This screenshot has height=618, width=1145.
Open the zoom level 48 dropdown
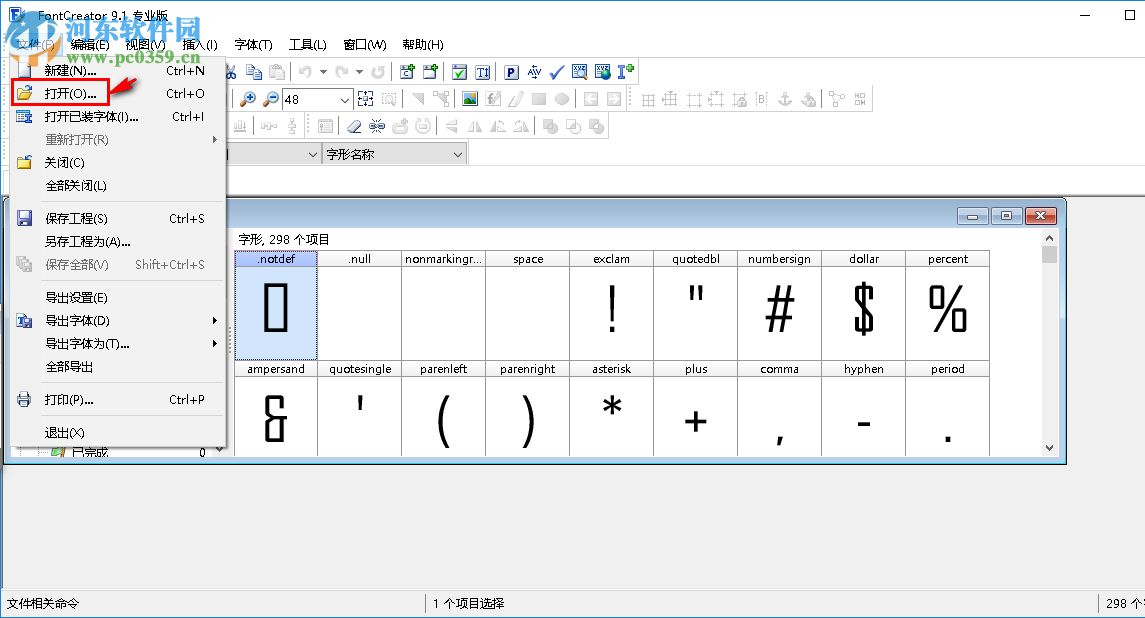click(x=344, y=97)
